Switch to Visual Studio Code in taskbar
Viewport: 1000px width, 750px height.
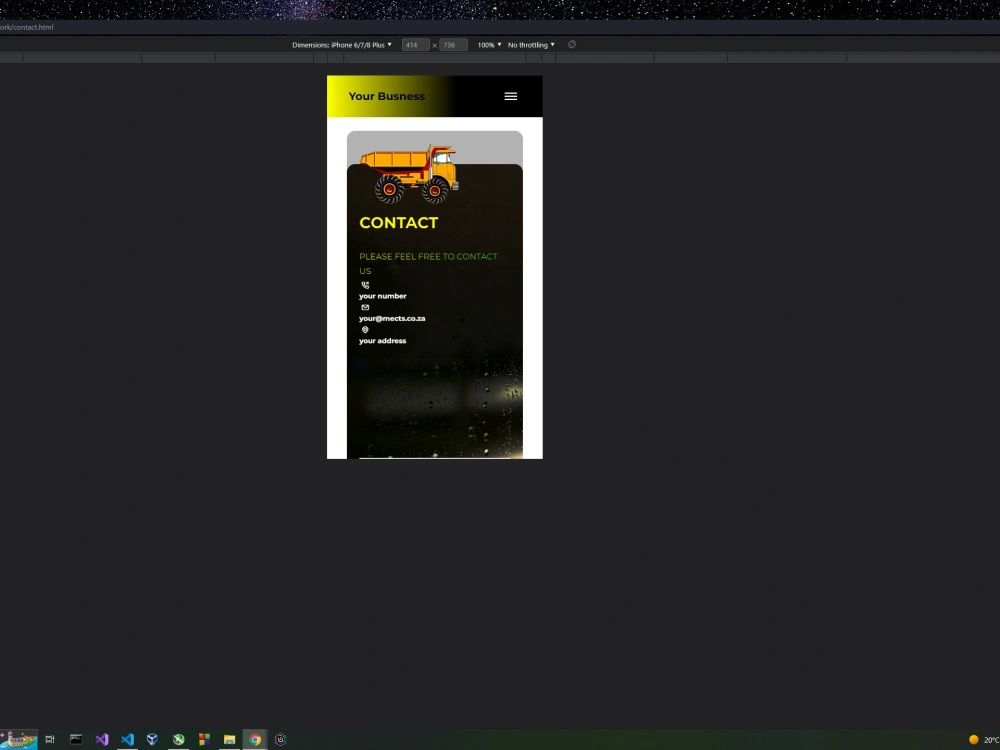(x=128, y=739)
